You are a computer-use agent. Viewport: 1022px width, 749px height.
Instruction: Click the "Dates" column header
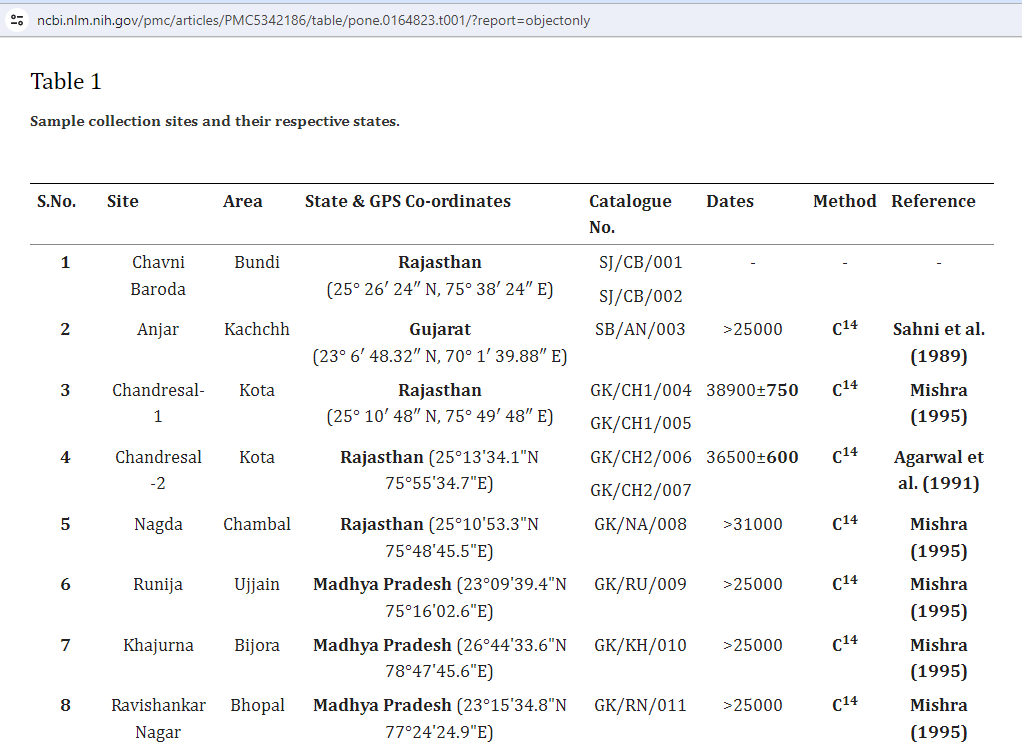[x=730, y=201]
